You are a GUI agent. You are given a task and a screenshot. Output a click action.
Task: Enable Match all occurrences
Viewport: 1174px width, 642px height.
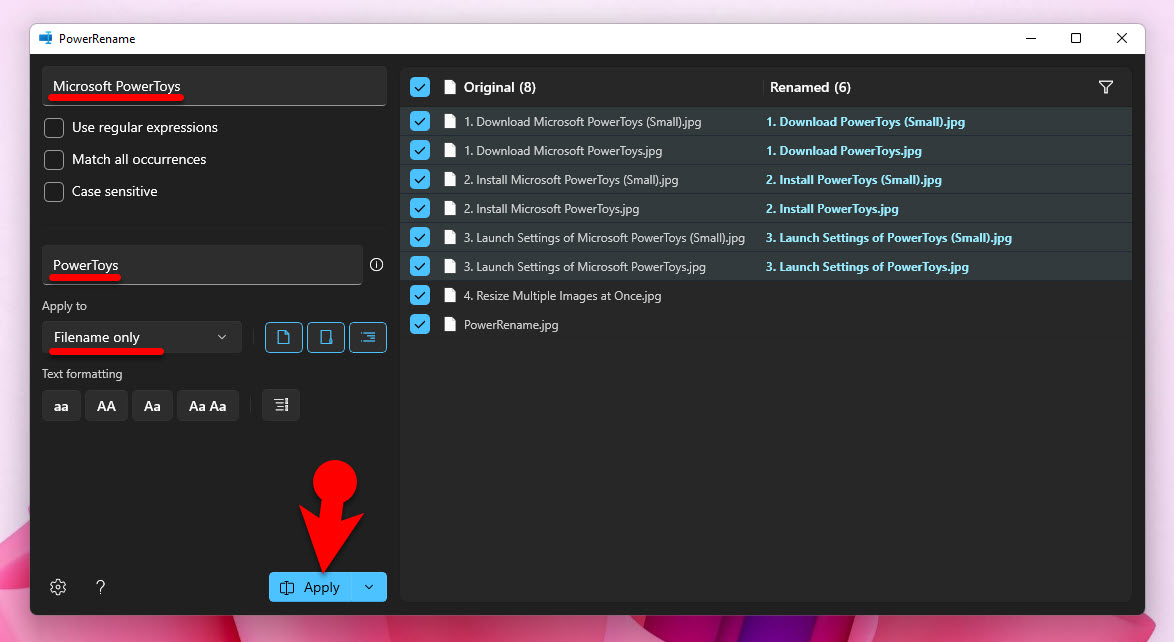pyautogui.click(x=54, y=160)
